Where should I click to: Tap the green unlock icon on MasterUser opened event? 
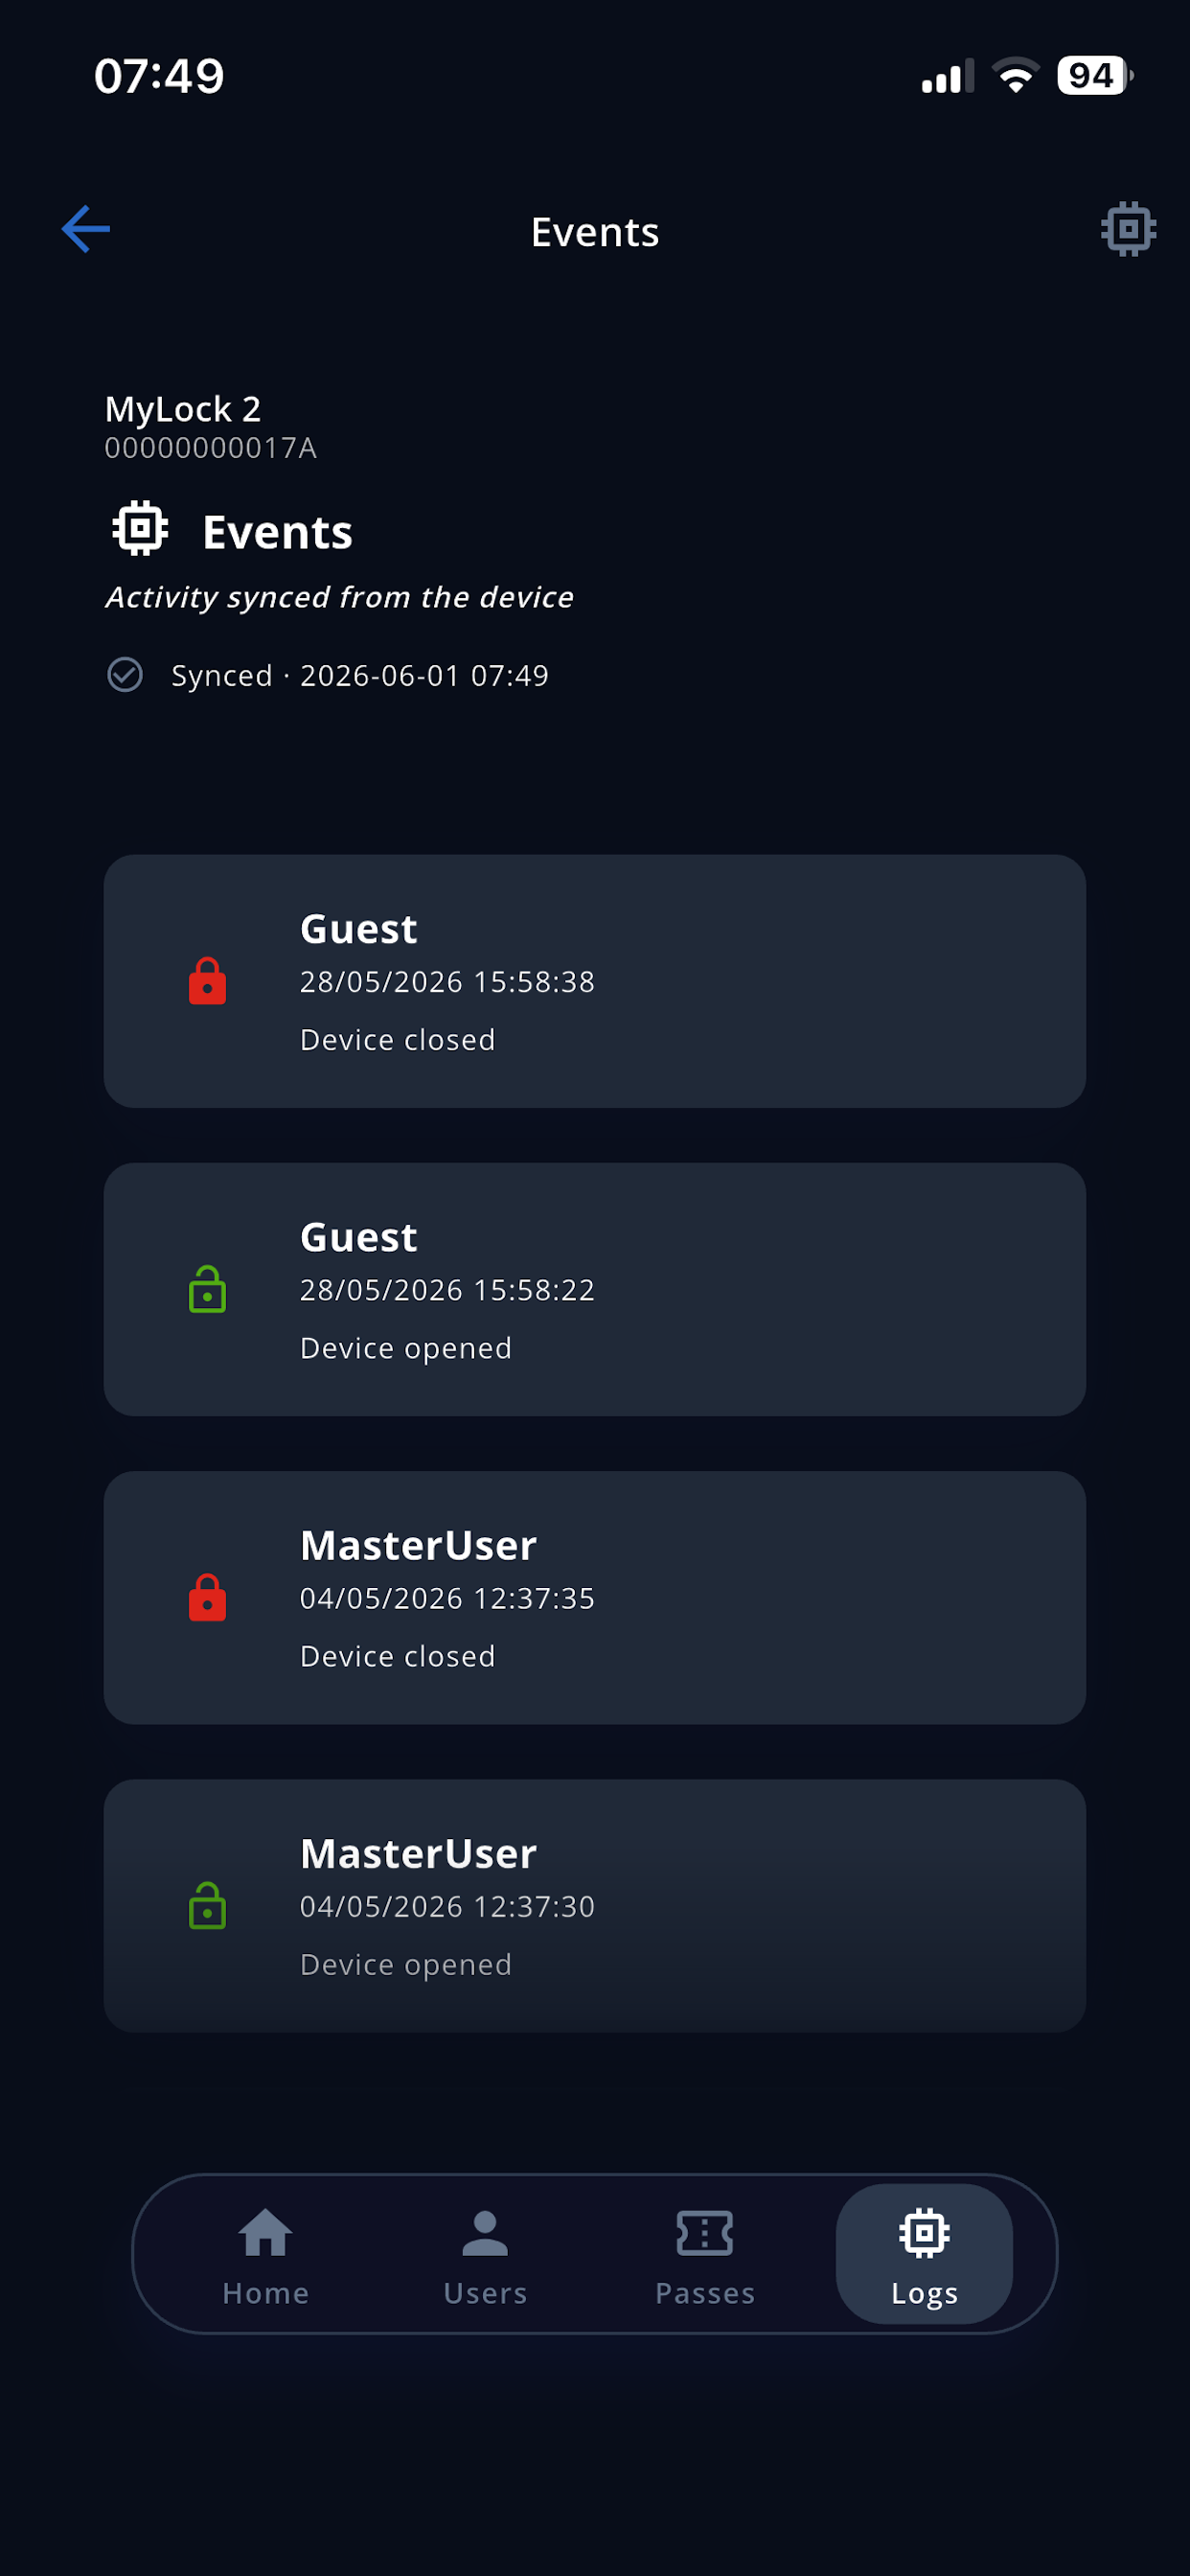[x=207, y=1905]
